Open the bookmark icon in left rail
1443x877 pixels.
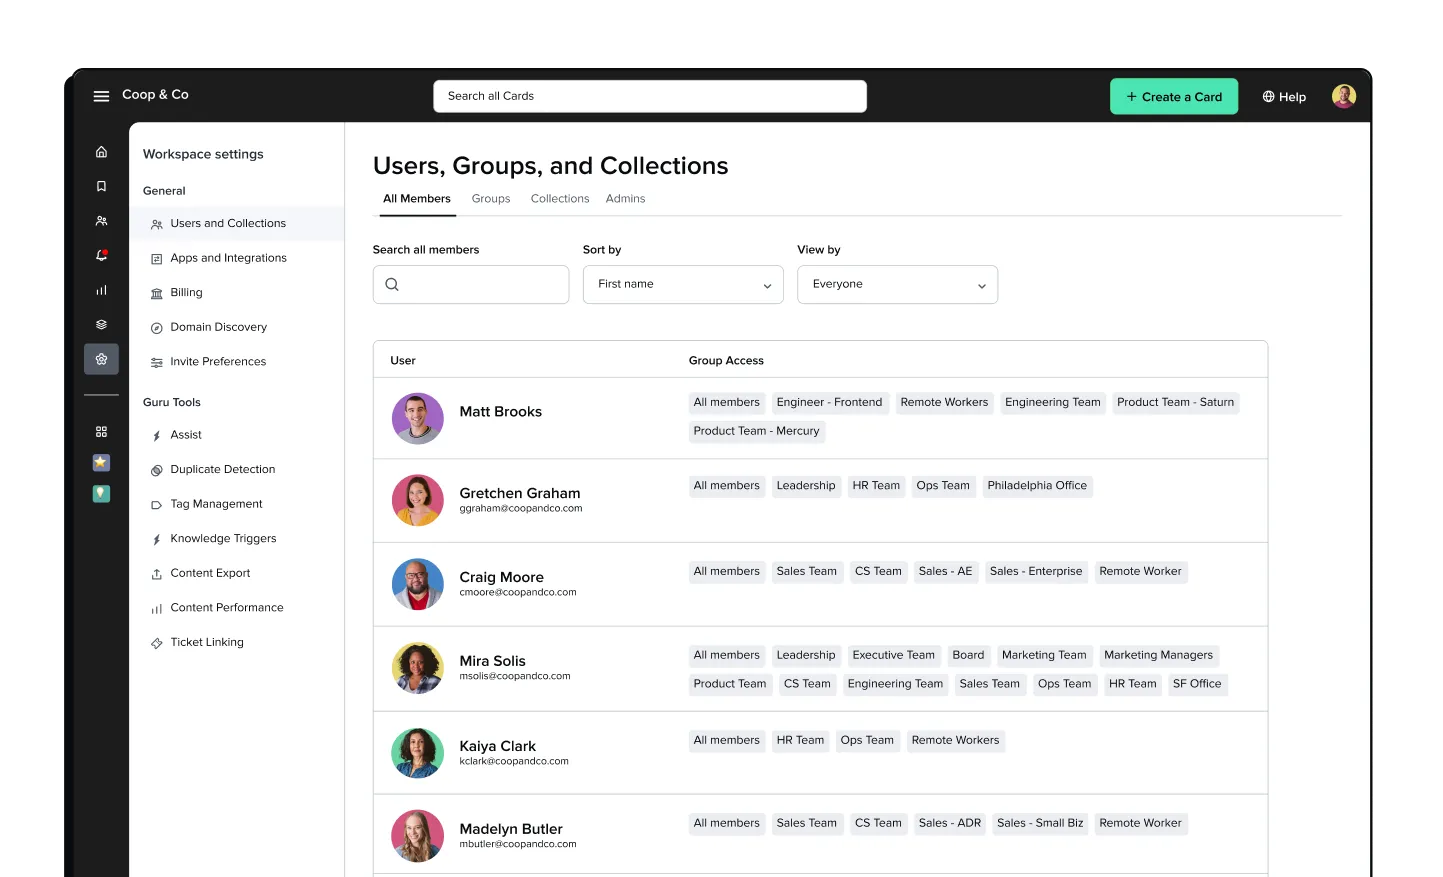point(101,186)
